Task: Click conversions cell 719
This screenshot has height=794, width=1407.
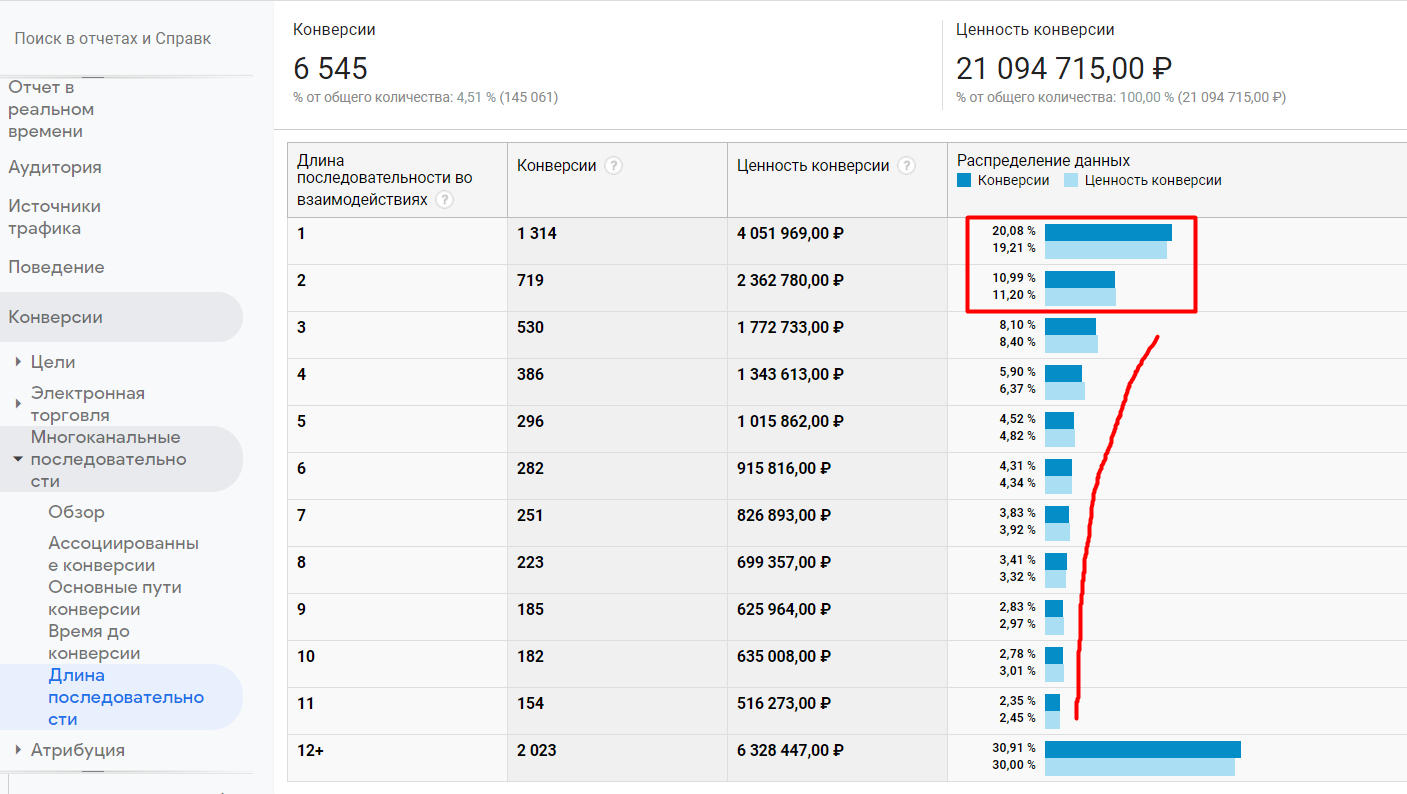Action: pos(530,281)
